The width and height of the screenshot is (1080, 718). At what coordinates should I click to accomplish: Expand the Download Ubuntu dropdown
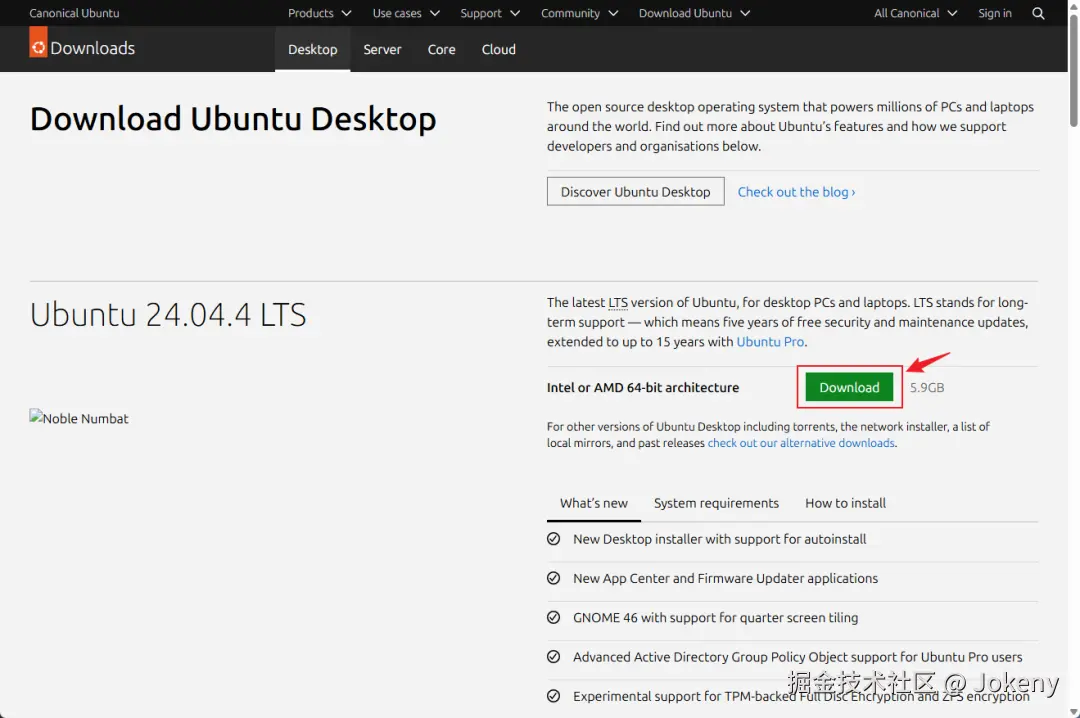pos(694,13)
